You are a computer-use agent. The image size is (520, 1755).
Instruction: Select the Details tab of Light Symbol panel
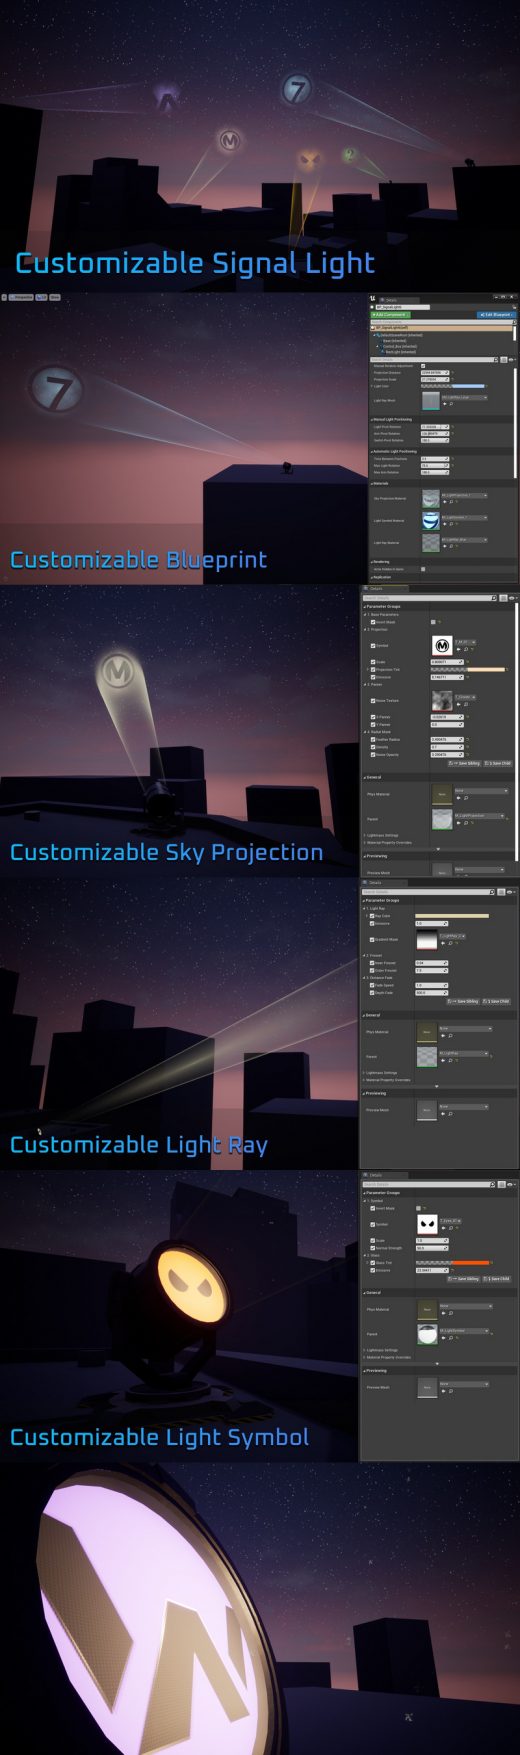385,1175
